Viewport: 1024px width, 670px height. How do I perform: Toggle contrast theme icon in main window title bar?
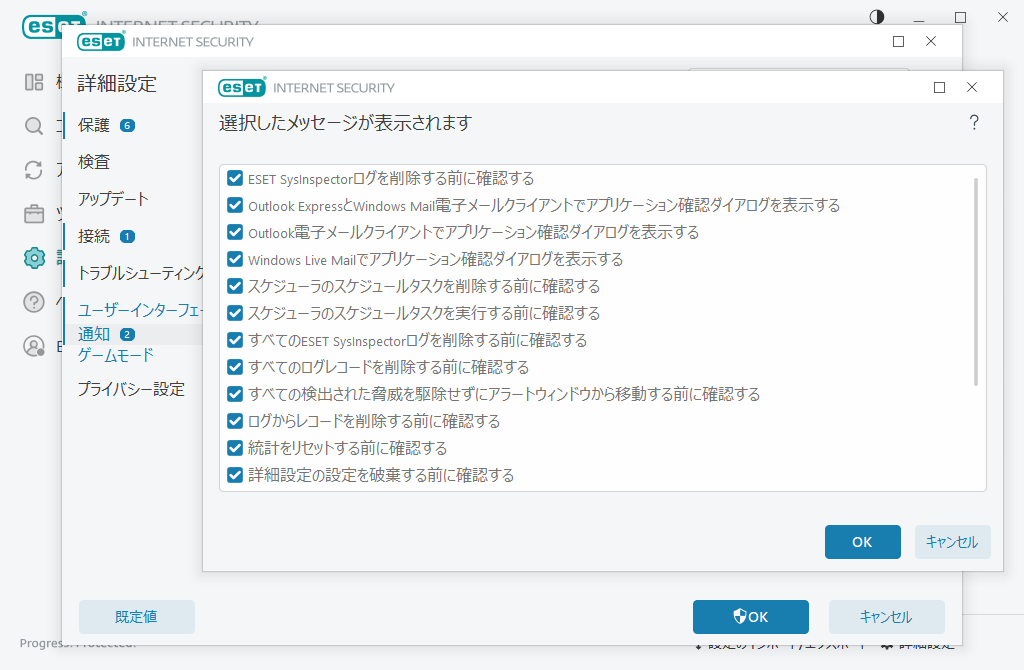click(x=877, y=17)
